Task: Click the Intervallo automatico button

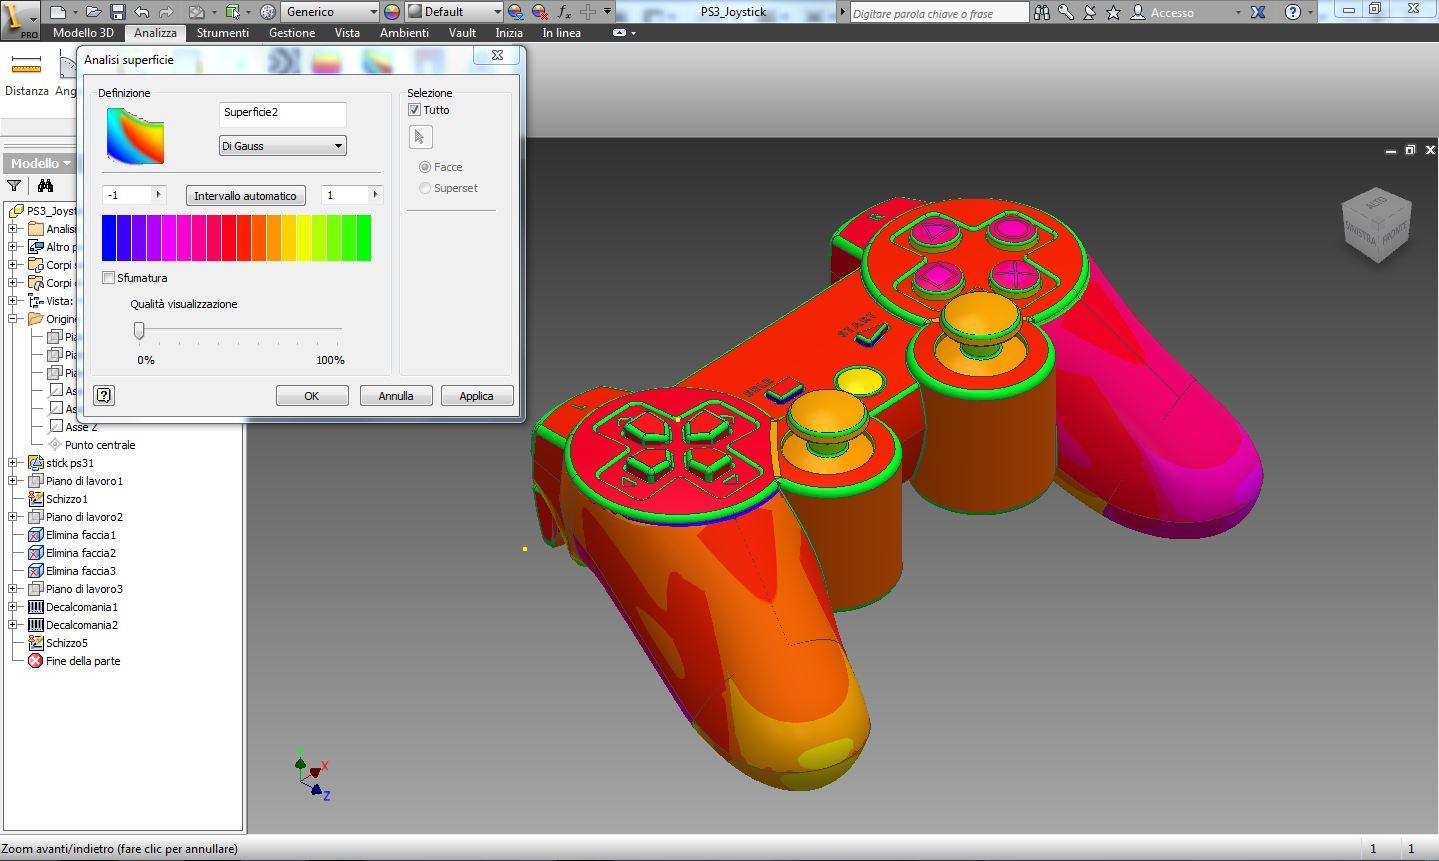Action: [x=245, y=196]
